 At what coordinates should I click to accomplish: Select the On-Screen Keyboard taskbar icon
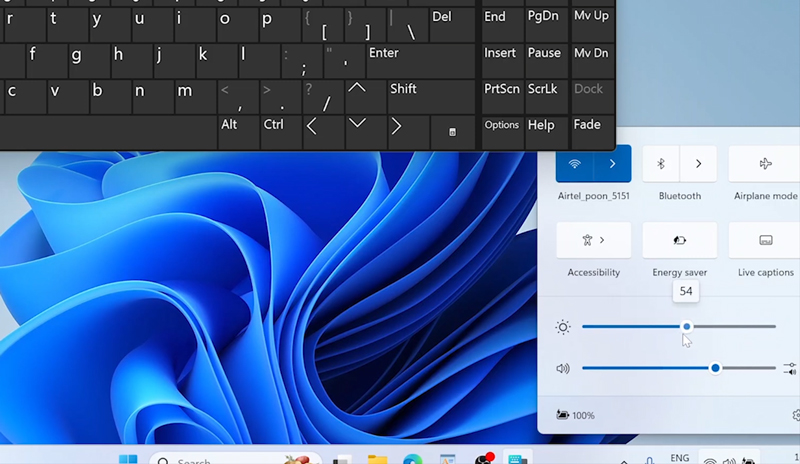518,458
